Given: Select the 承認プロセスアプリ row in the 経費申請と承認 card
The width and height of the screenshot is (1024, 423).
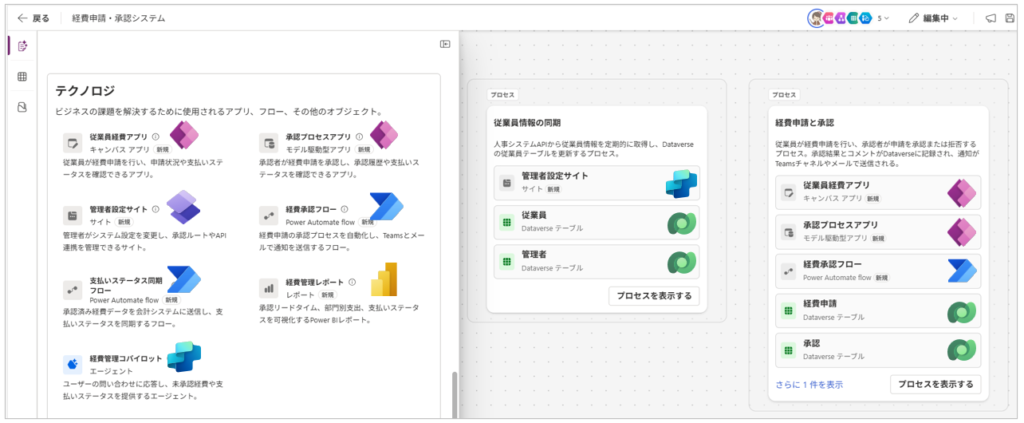Looking at the screenshot, I should [x=878, y=232].
